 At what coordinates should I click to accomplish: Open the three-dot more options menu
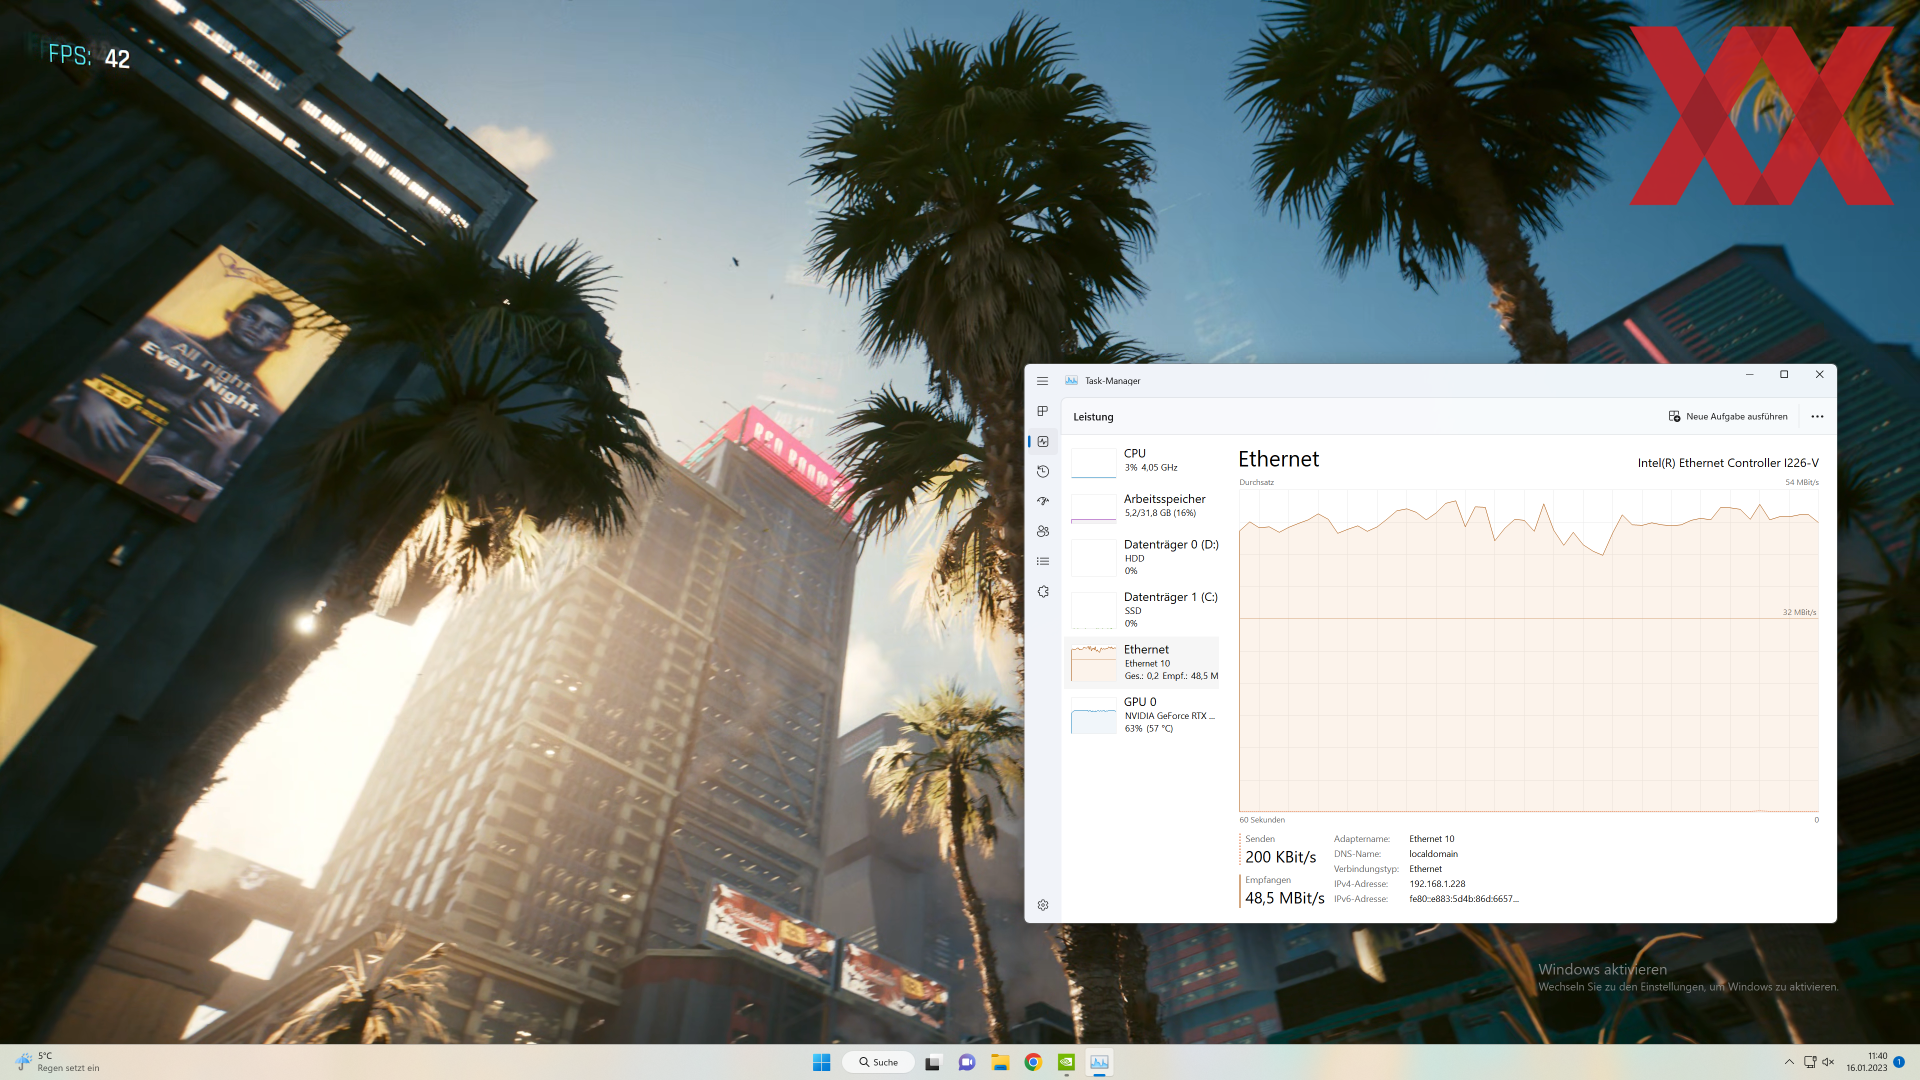pos(1817,417)
